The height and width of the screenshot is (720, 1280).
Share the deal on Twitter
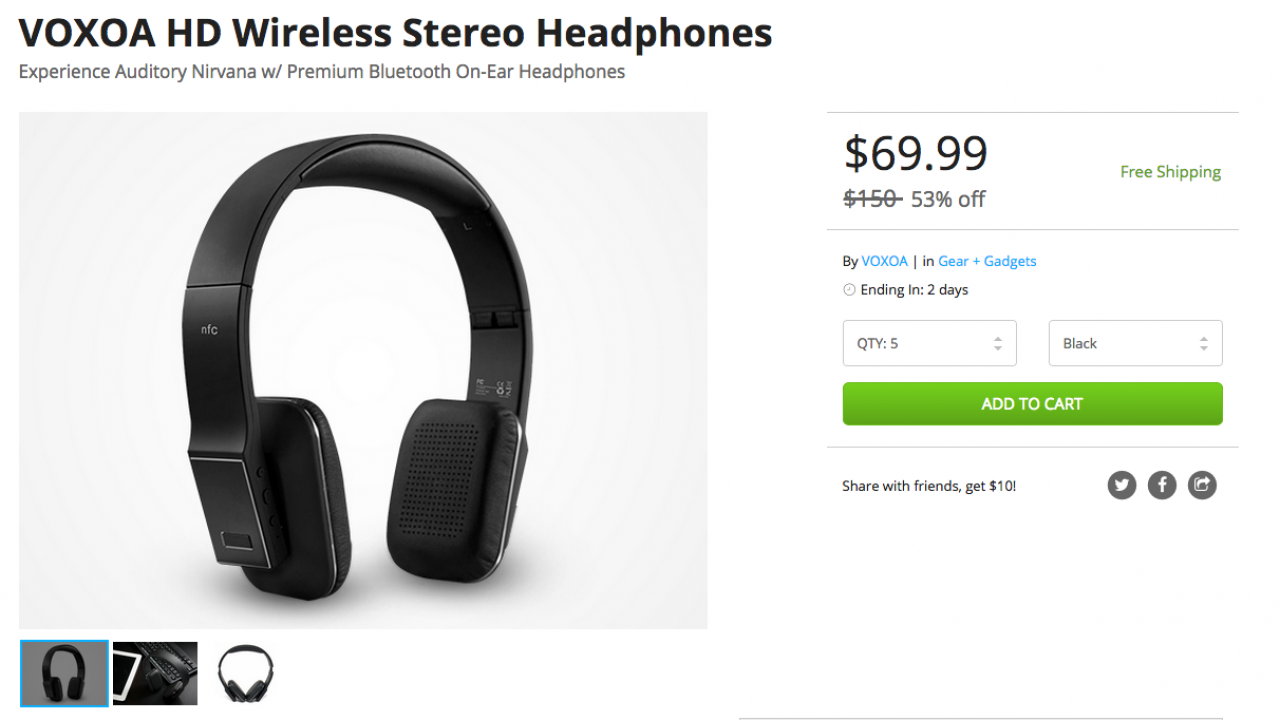(1122, 486)
